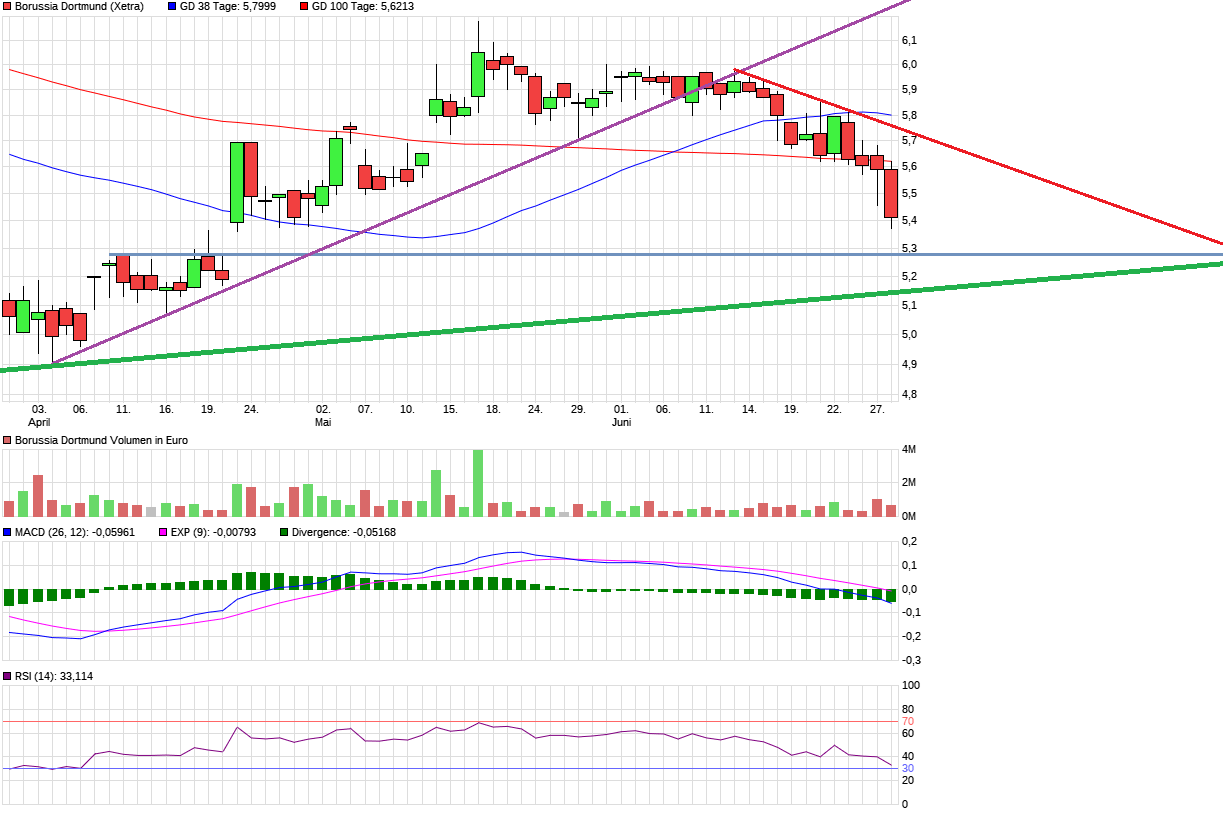Click the last red candlestick on the chart
This screenshot has height=814, width=1223.
[x=891, y=193]
